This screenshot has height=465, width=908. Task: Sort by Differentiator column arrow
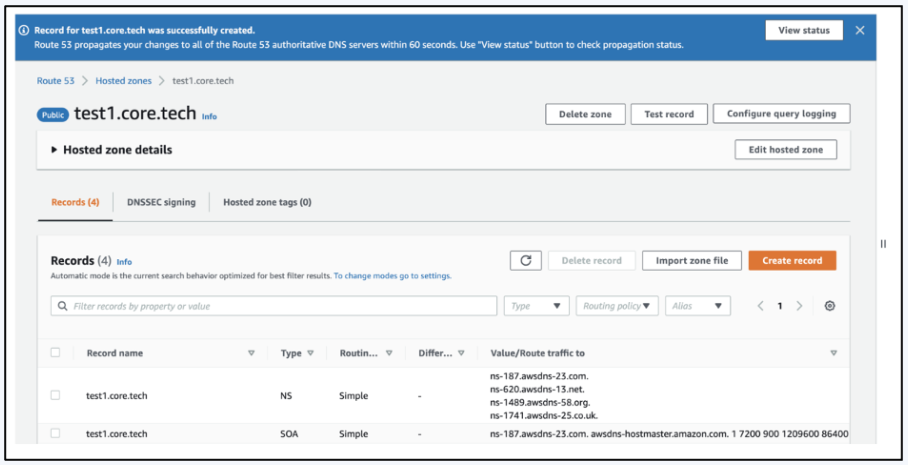[461, 353]
